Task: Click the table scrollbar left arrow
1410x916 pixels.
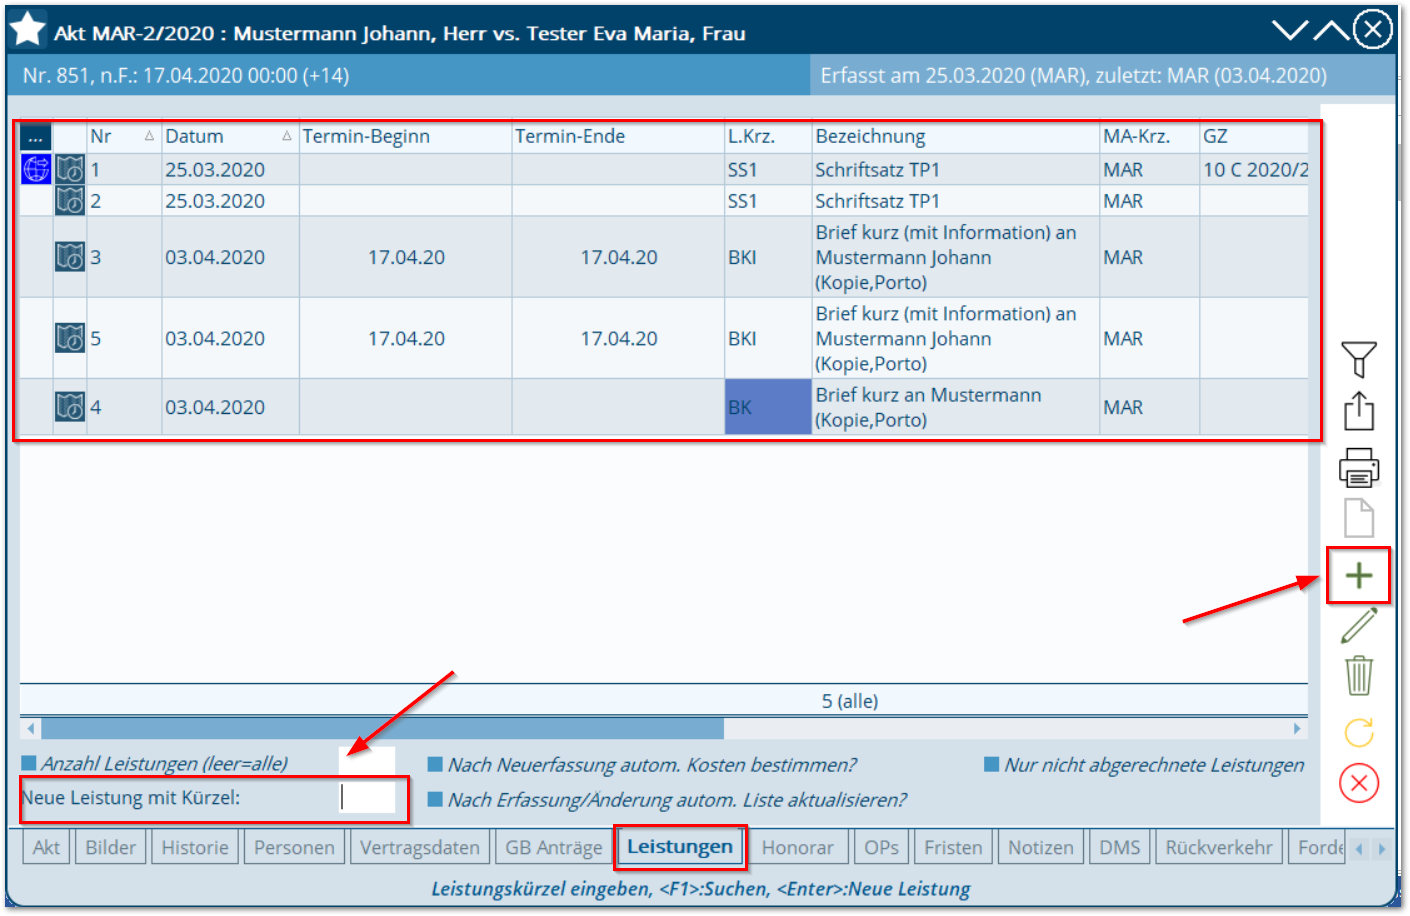Action: pyautogui.click(x=31, y=728)
